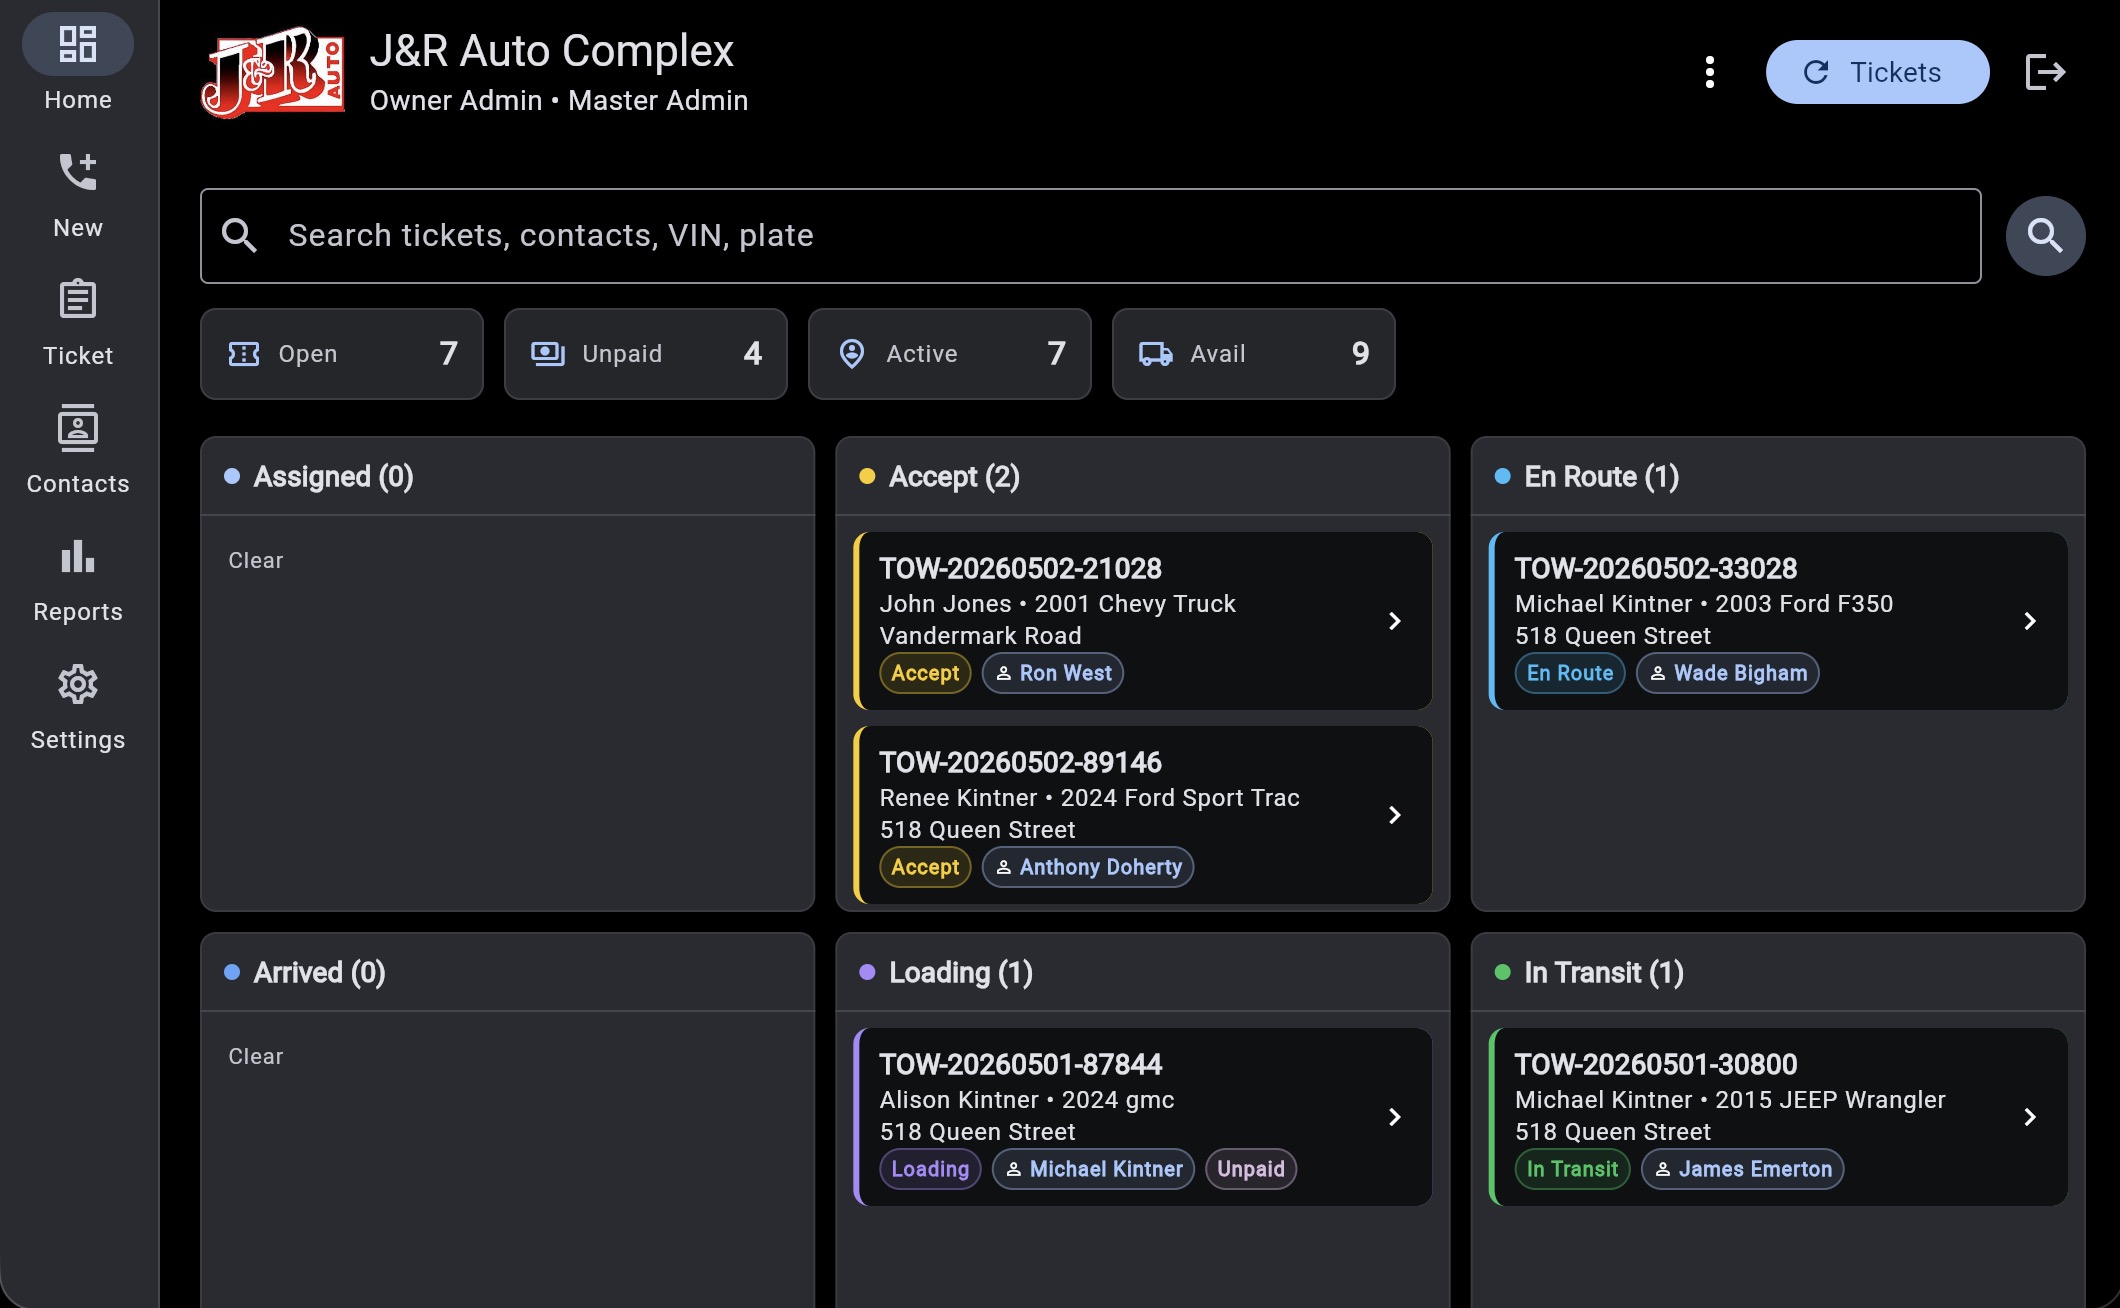This screenshot has width=2120, height=1308.
Task: Click Anthony Doherty driver chip
Action: coord(1088,867)
